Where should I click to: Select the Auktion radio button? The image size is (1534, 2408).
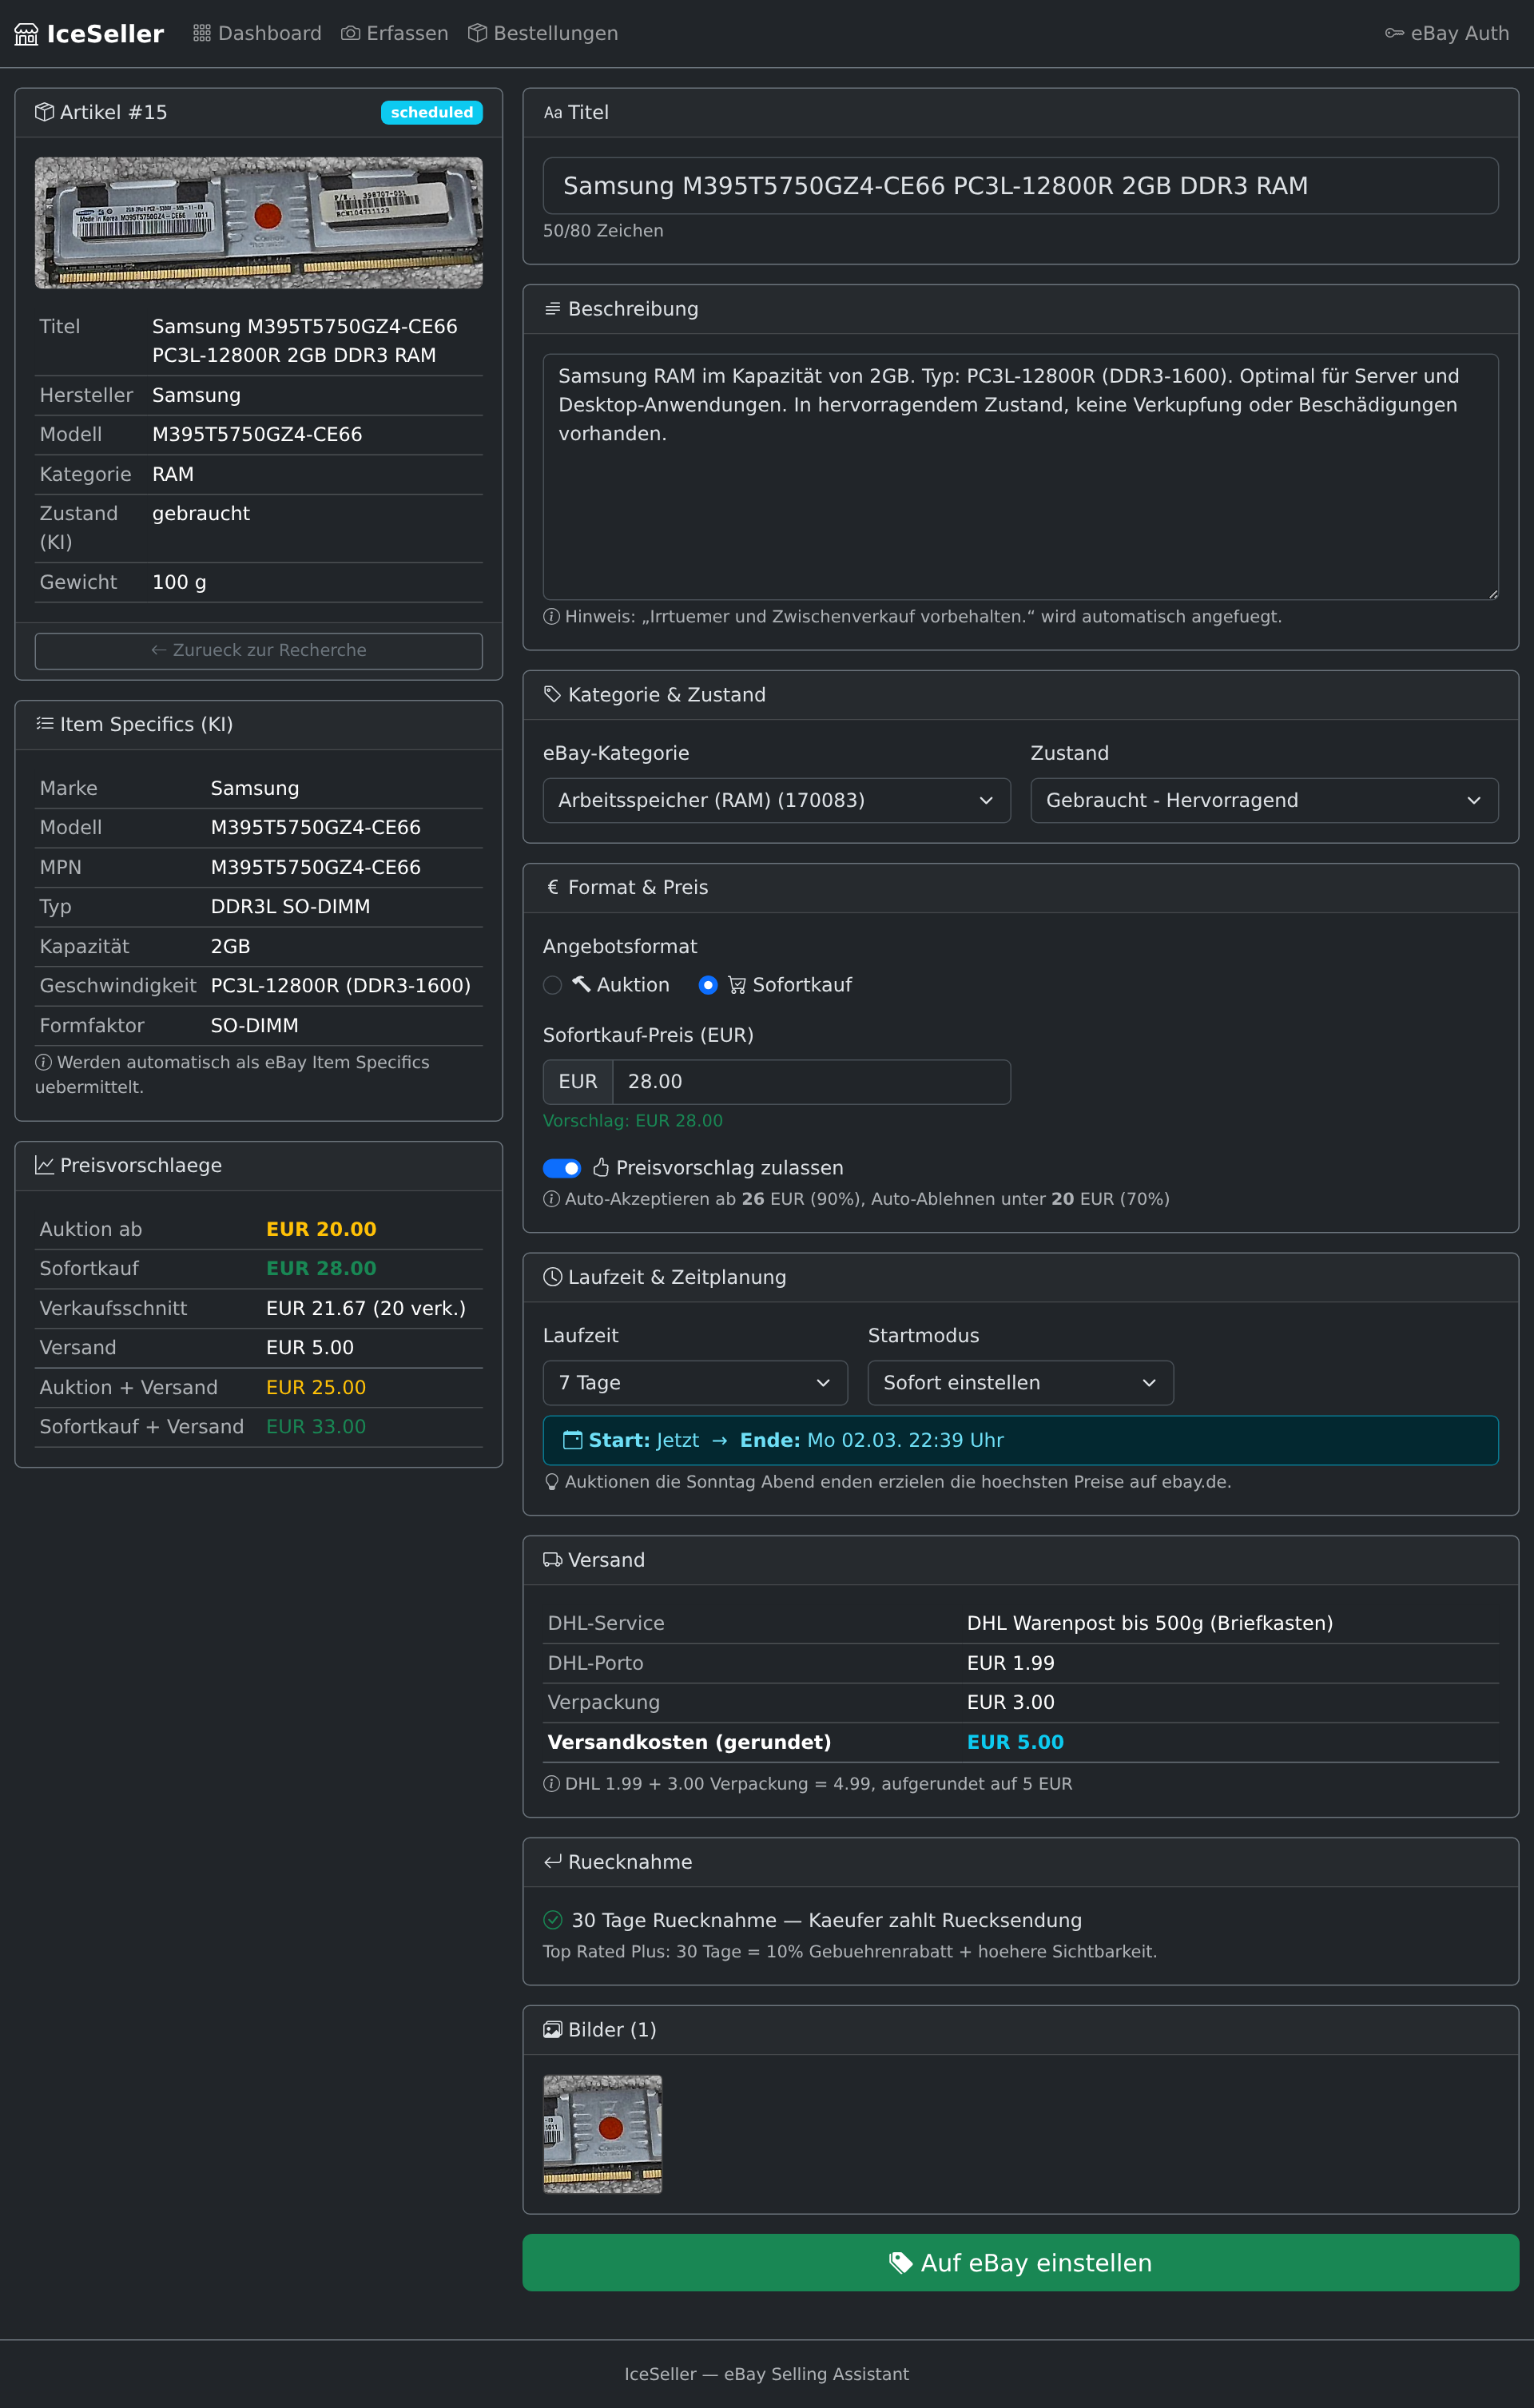pyautogui.click(x=552, y=985)
